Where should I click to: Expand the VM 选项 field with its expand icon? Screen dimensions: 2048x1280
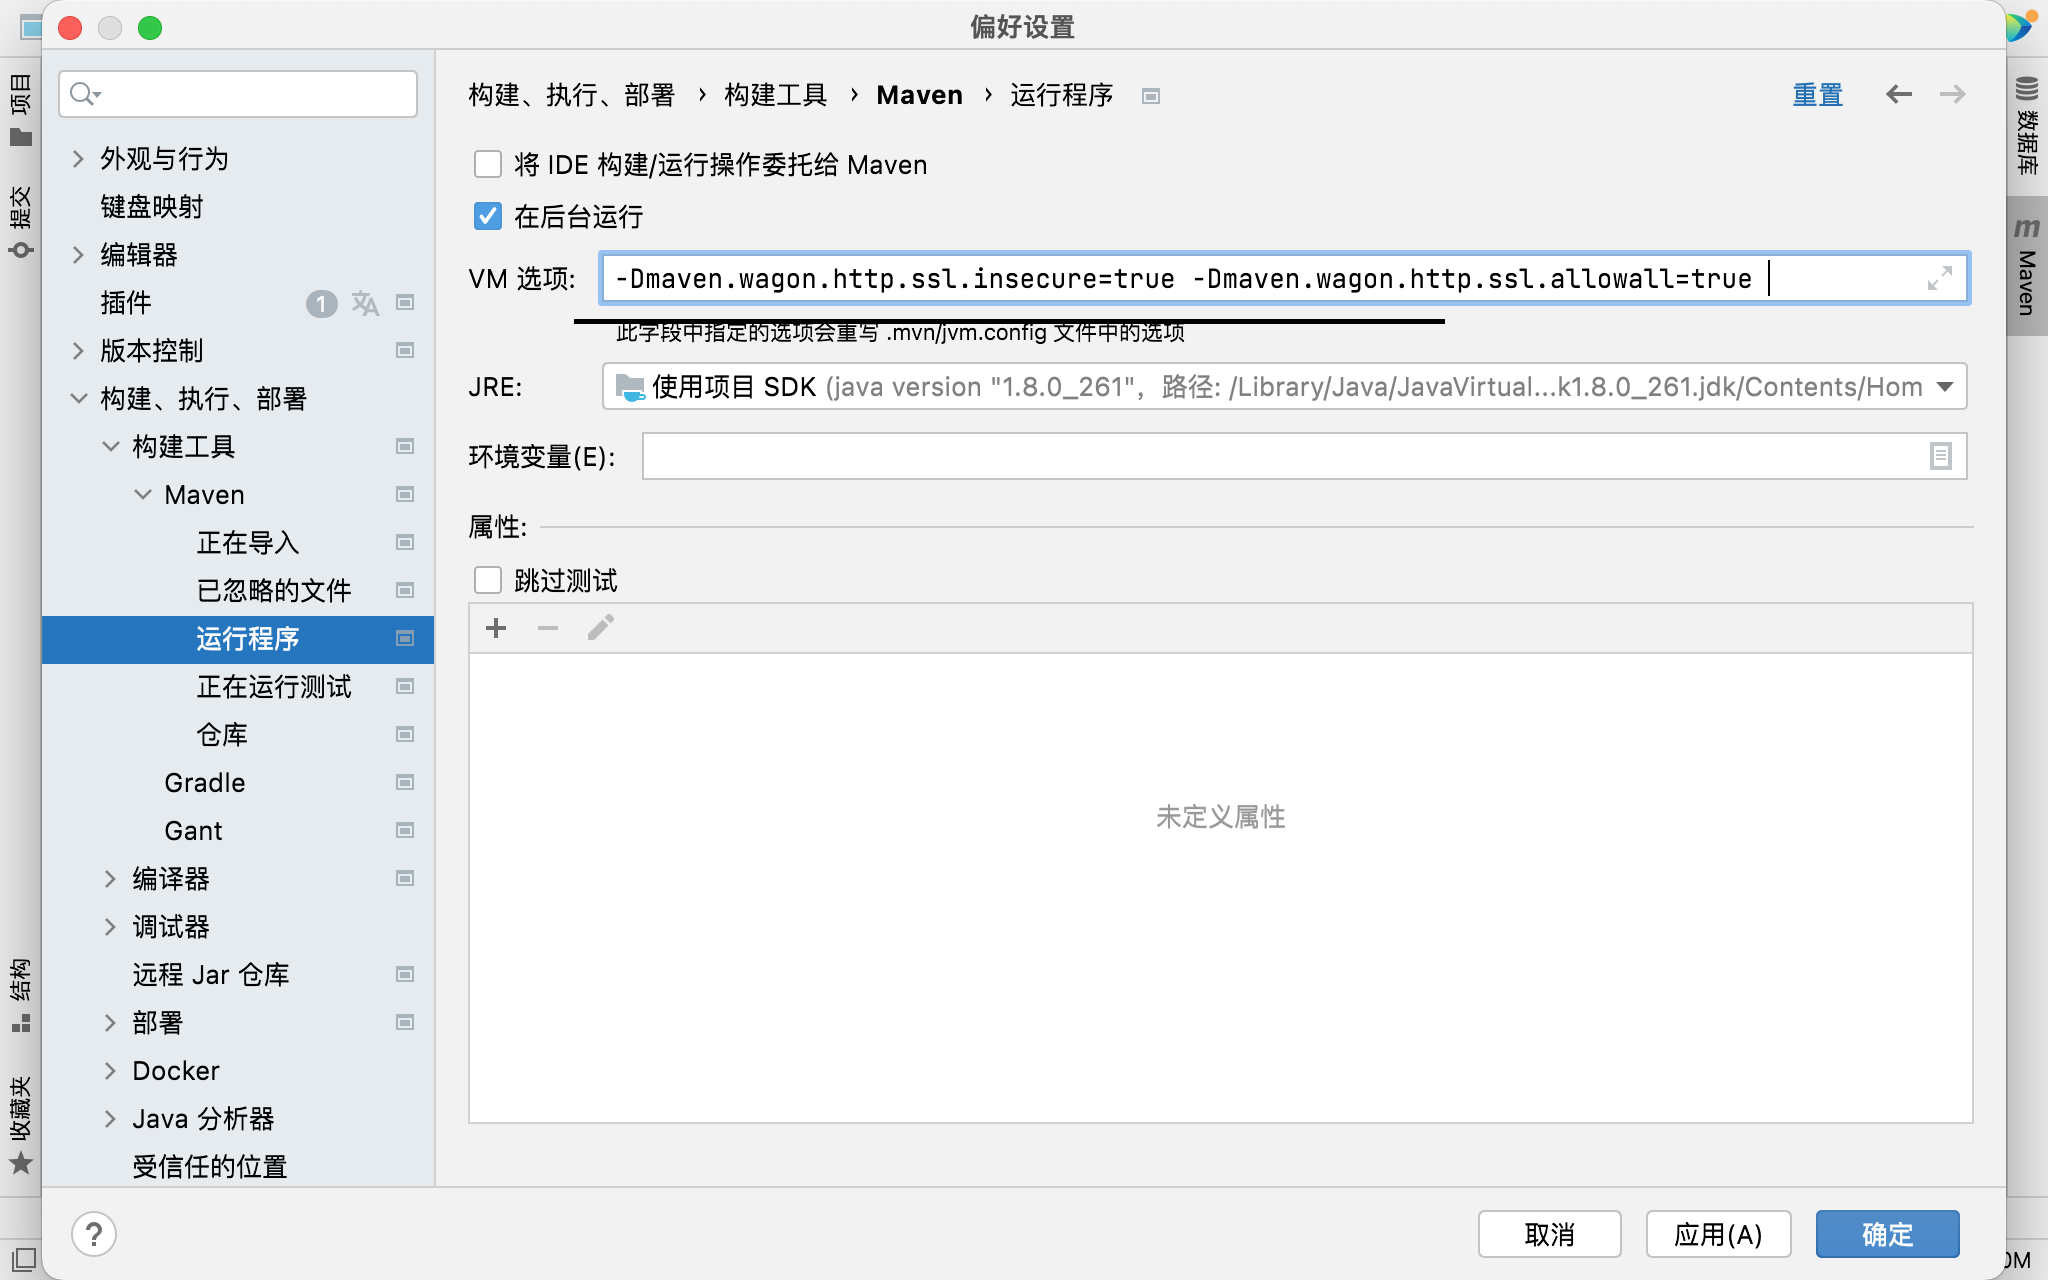tap(1940, 278)
